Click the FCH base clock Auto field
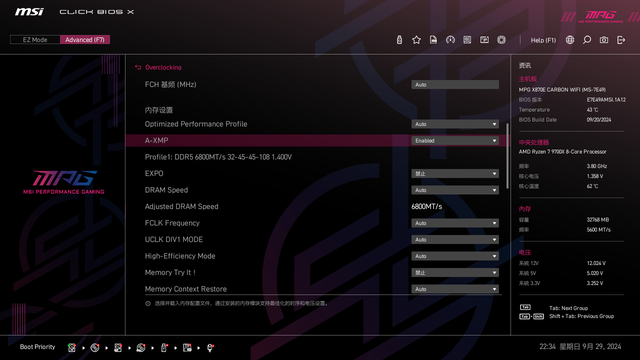640x360 pixels. (x=455, y=84)
